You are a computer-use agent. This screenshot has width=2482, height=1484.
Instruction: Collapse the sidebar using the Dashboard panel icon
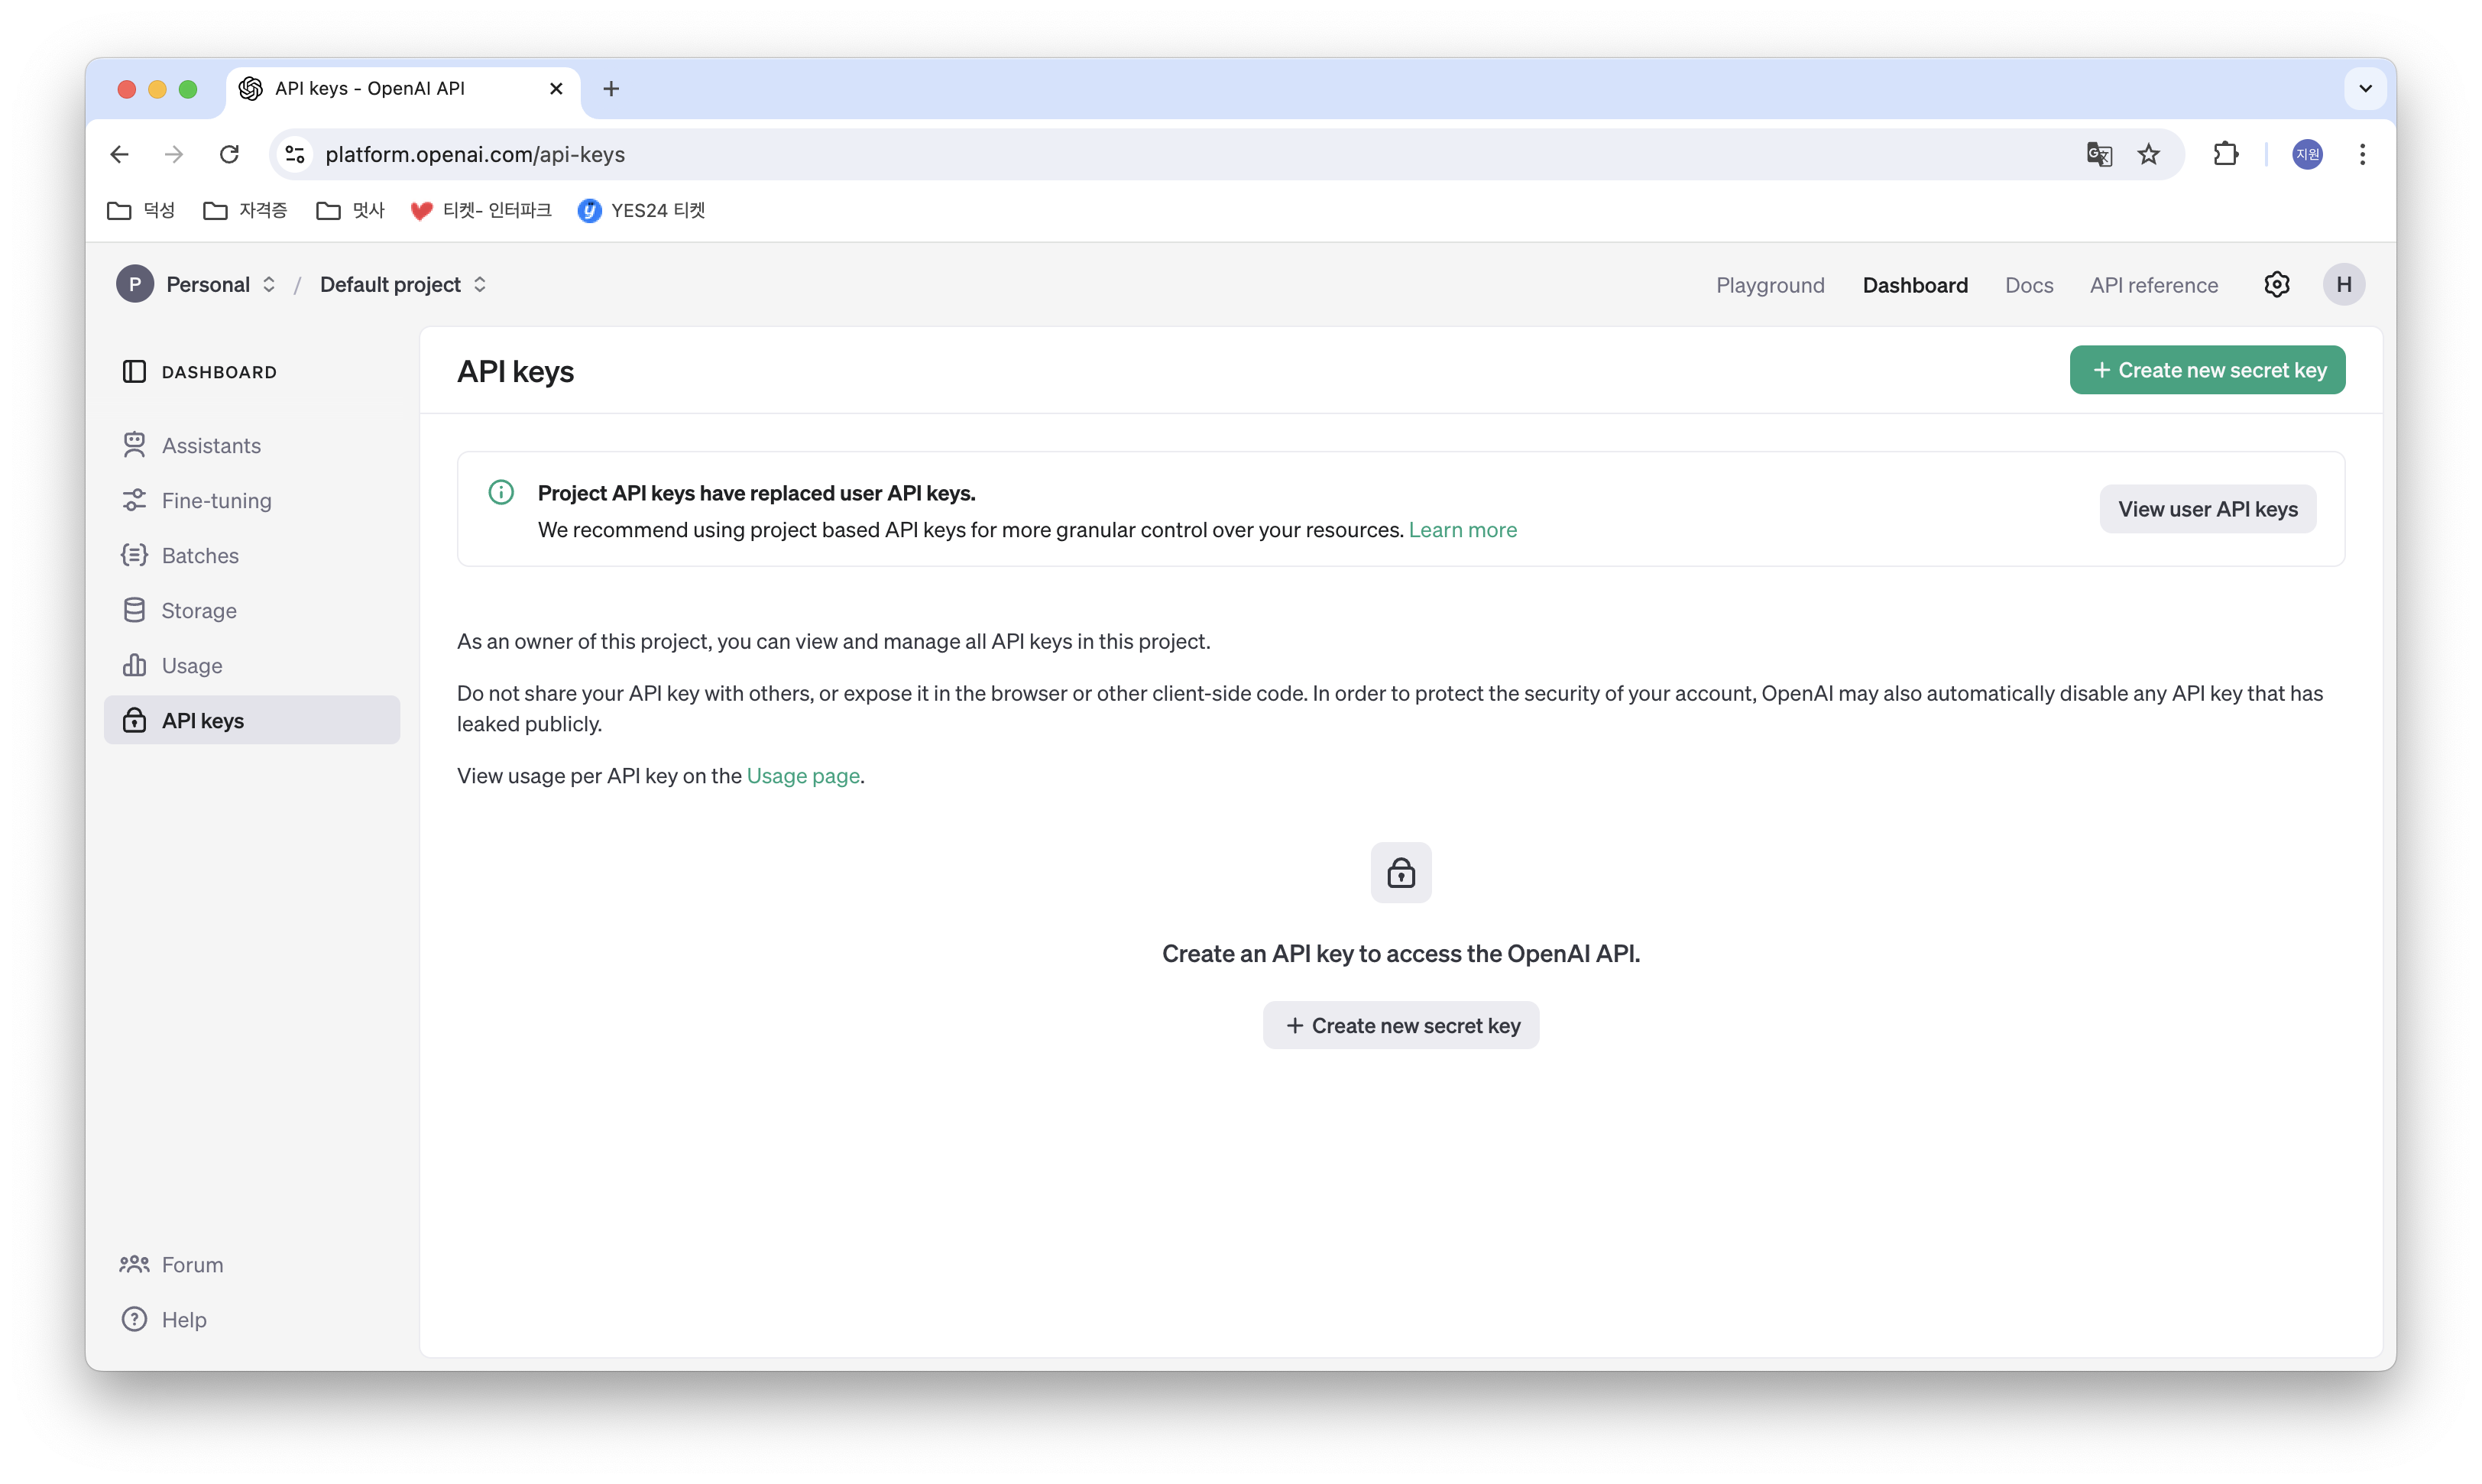[134, 372]
